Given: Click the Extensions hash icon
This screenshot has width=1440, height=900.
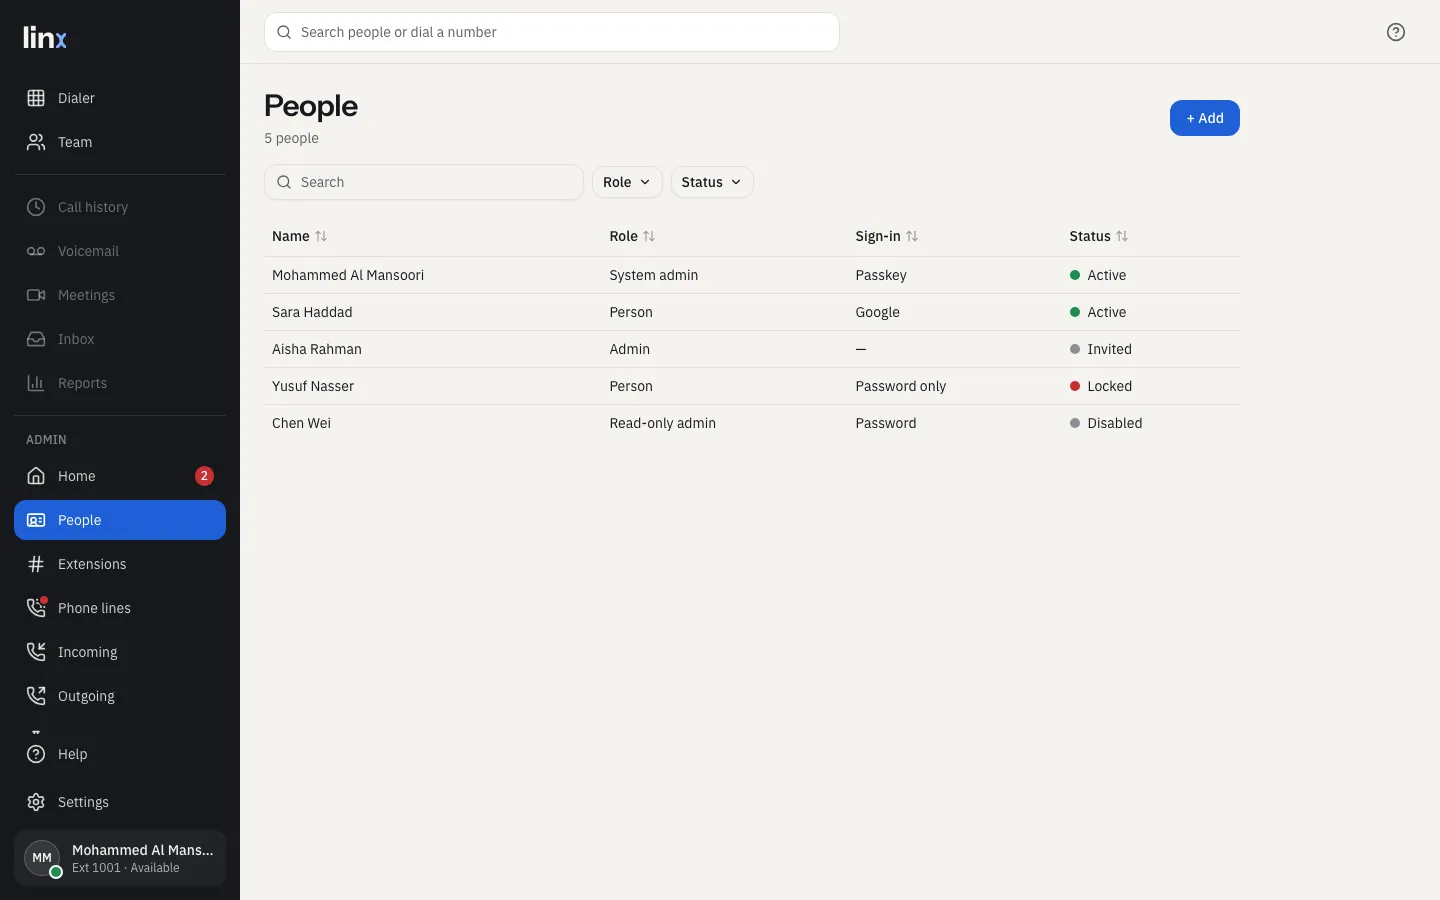Looking at the screenshot, I should (36, 564).
